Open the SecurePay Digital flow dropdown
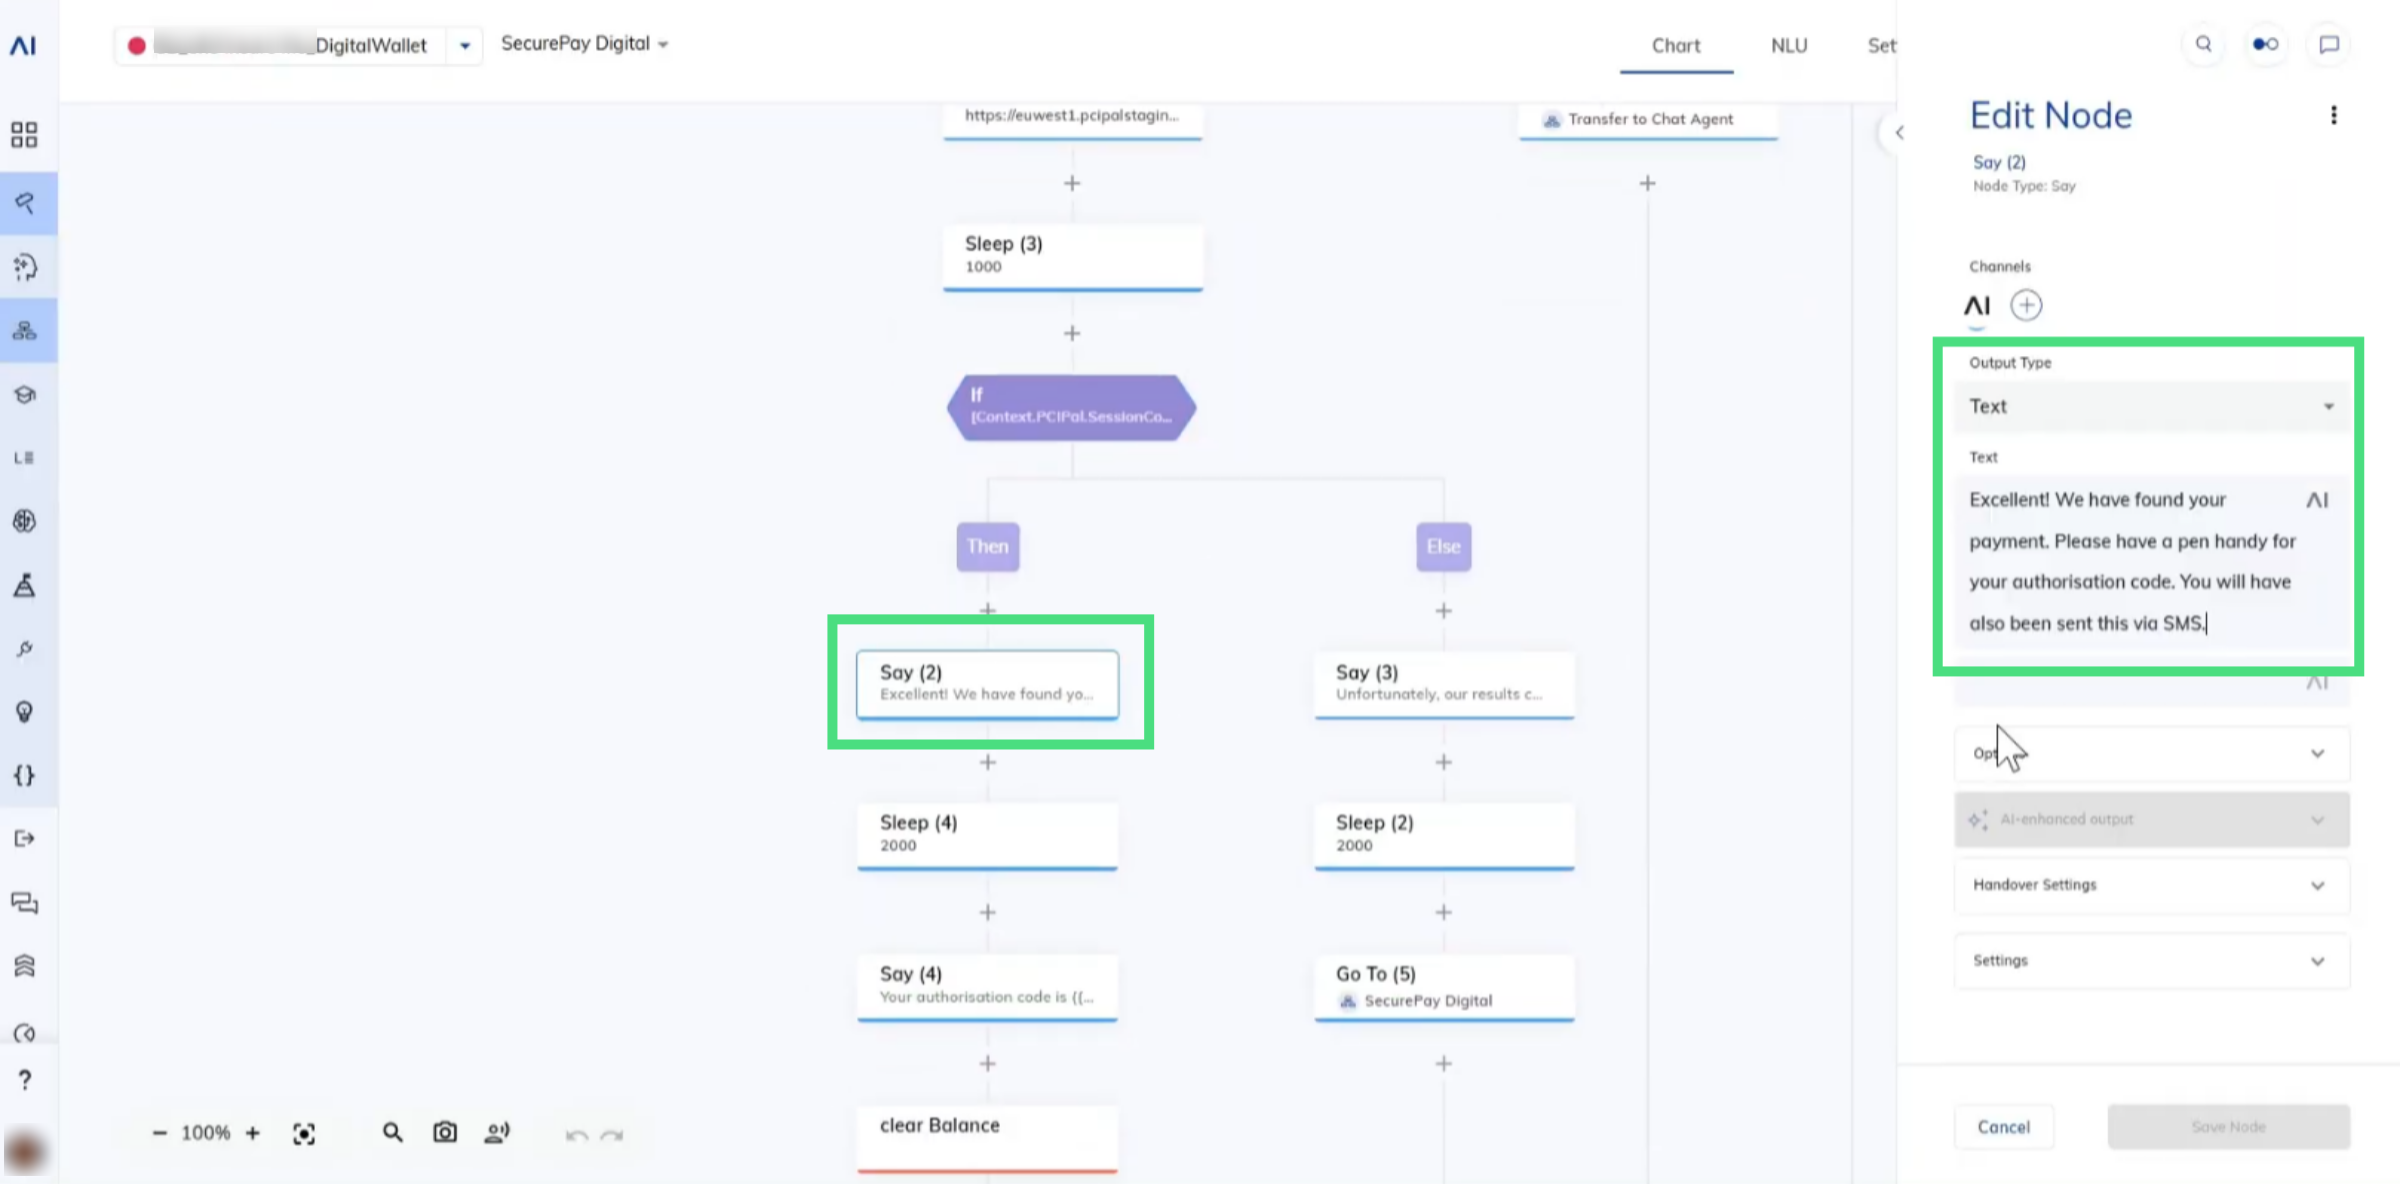The width and height of the screenshot is (2400, 1184). [x=585, y=44]
